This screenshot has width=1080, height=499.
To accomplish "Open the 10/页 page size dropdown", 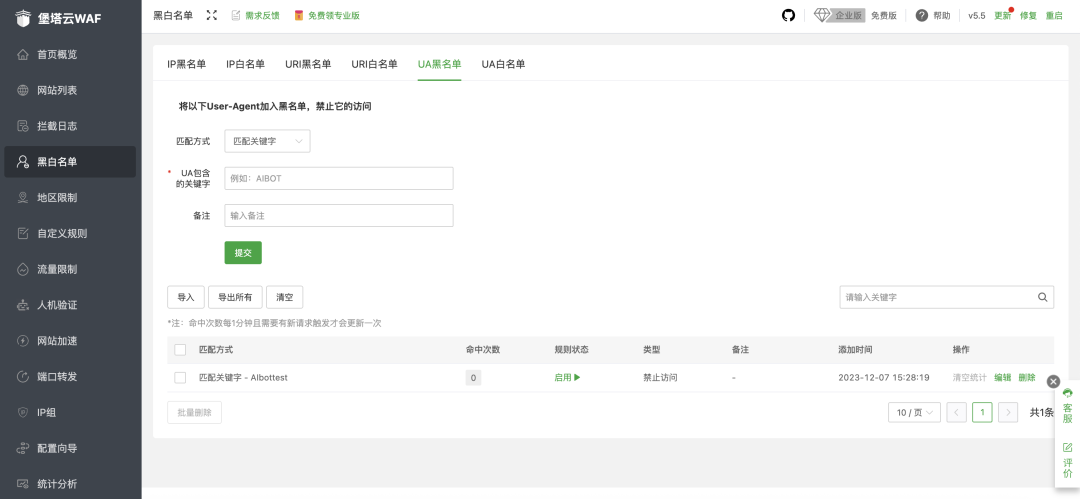I will tap(914, 412).
